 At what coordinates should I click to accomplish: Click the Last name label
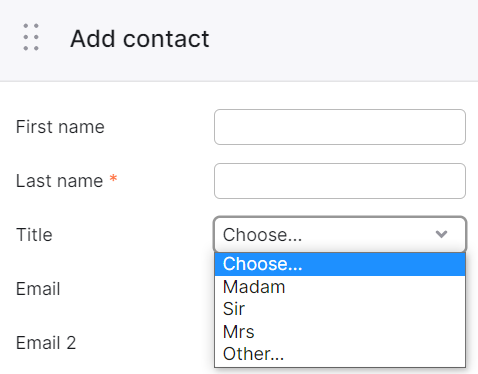coord(60,181)
